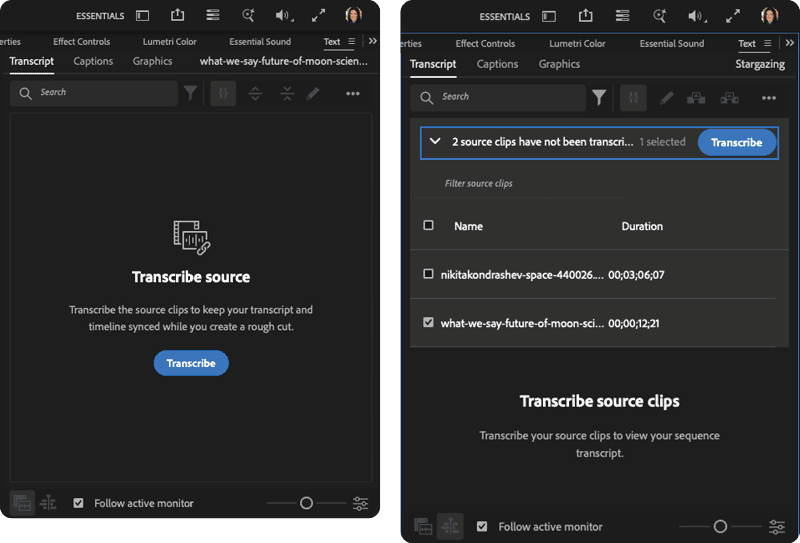
Task: Focus the Search field in left panel
Action: coord(93,93)
